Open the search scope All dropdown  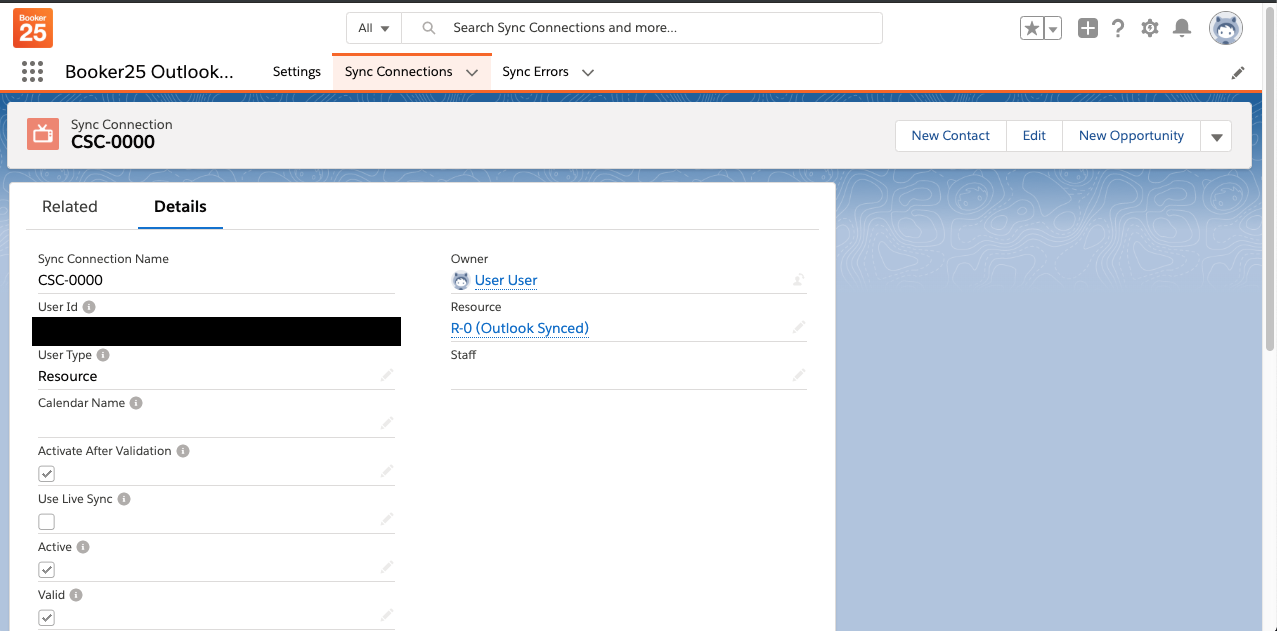[374, 28]
